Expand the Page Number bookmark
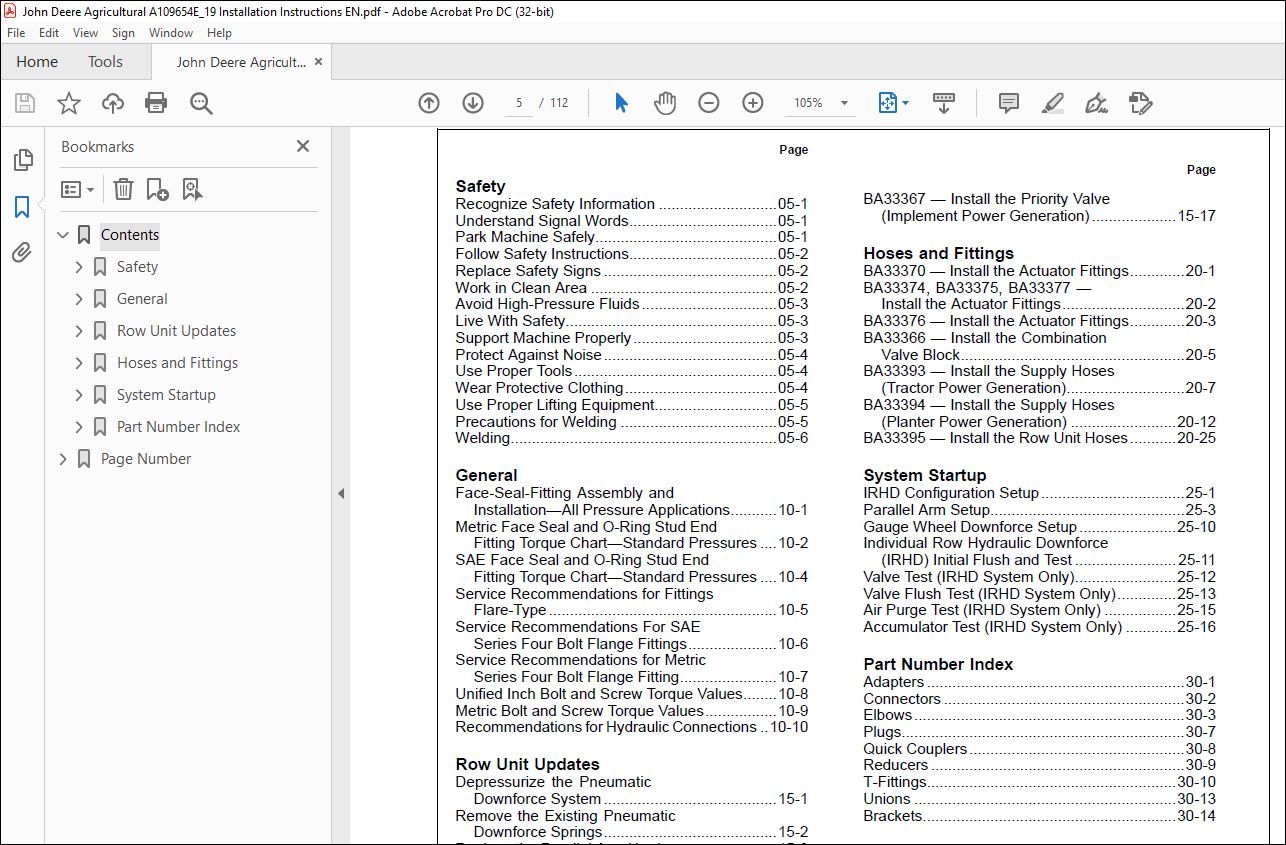 tap(63, 459)
